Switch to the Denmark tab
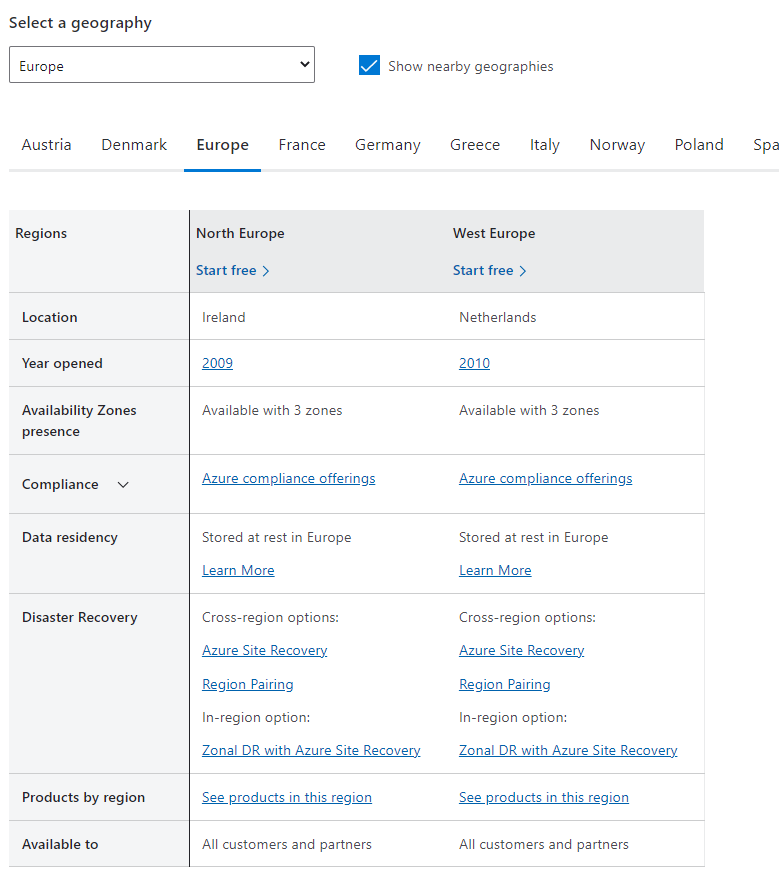 coord(134,145)
